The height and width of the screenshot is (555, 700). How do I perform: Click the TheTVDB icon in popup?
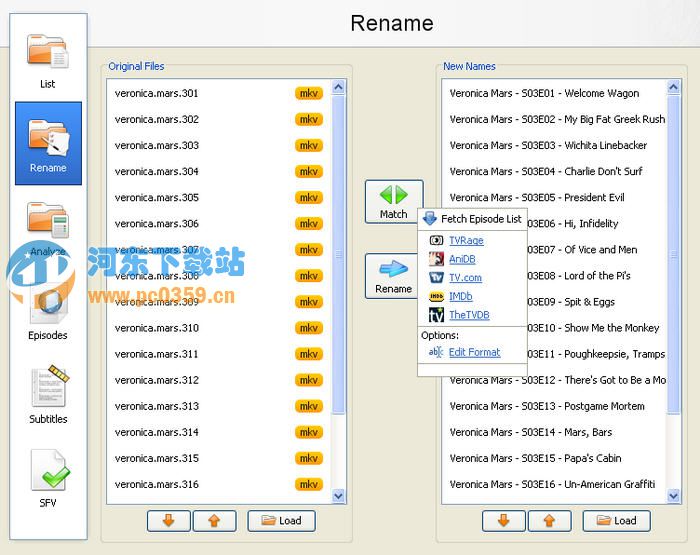[x=436, y=315]
